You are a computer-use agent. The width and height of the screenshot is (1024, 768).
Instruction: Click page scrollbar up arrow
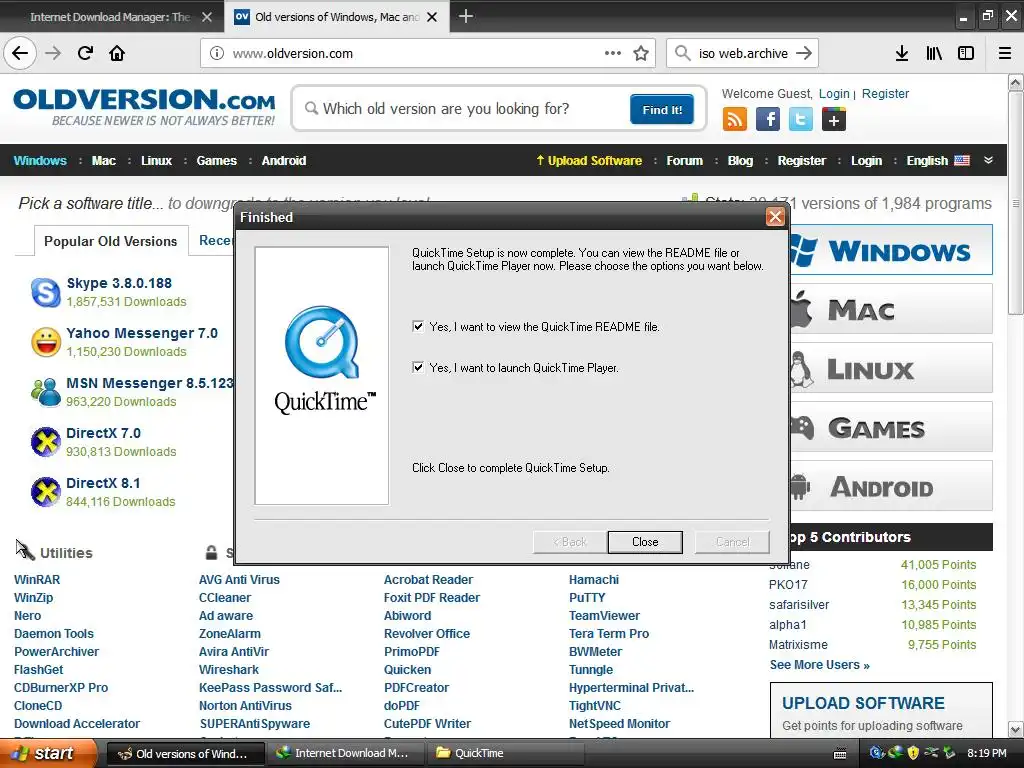(x=1016, y=82)
